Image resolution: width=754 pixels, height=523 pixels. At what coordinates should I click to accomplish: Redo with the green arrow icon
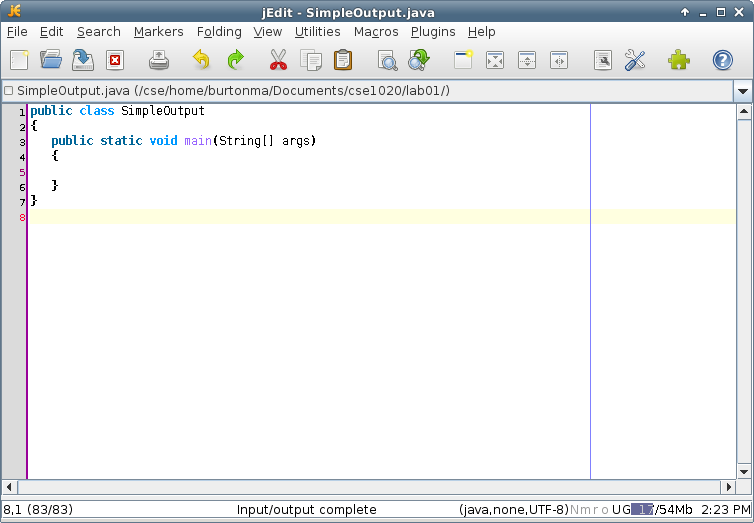pos(236,60)
